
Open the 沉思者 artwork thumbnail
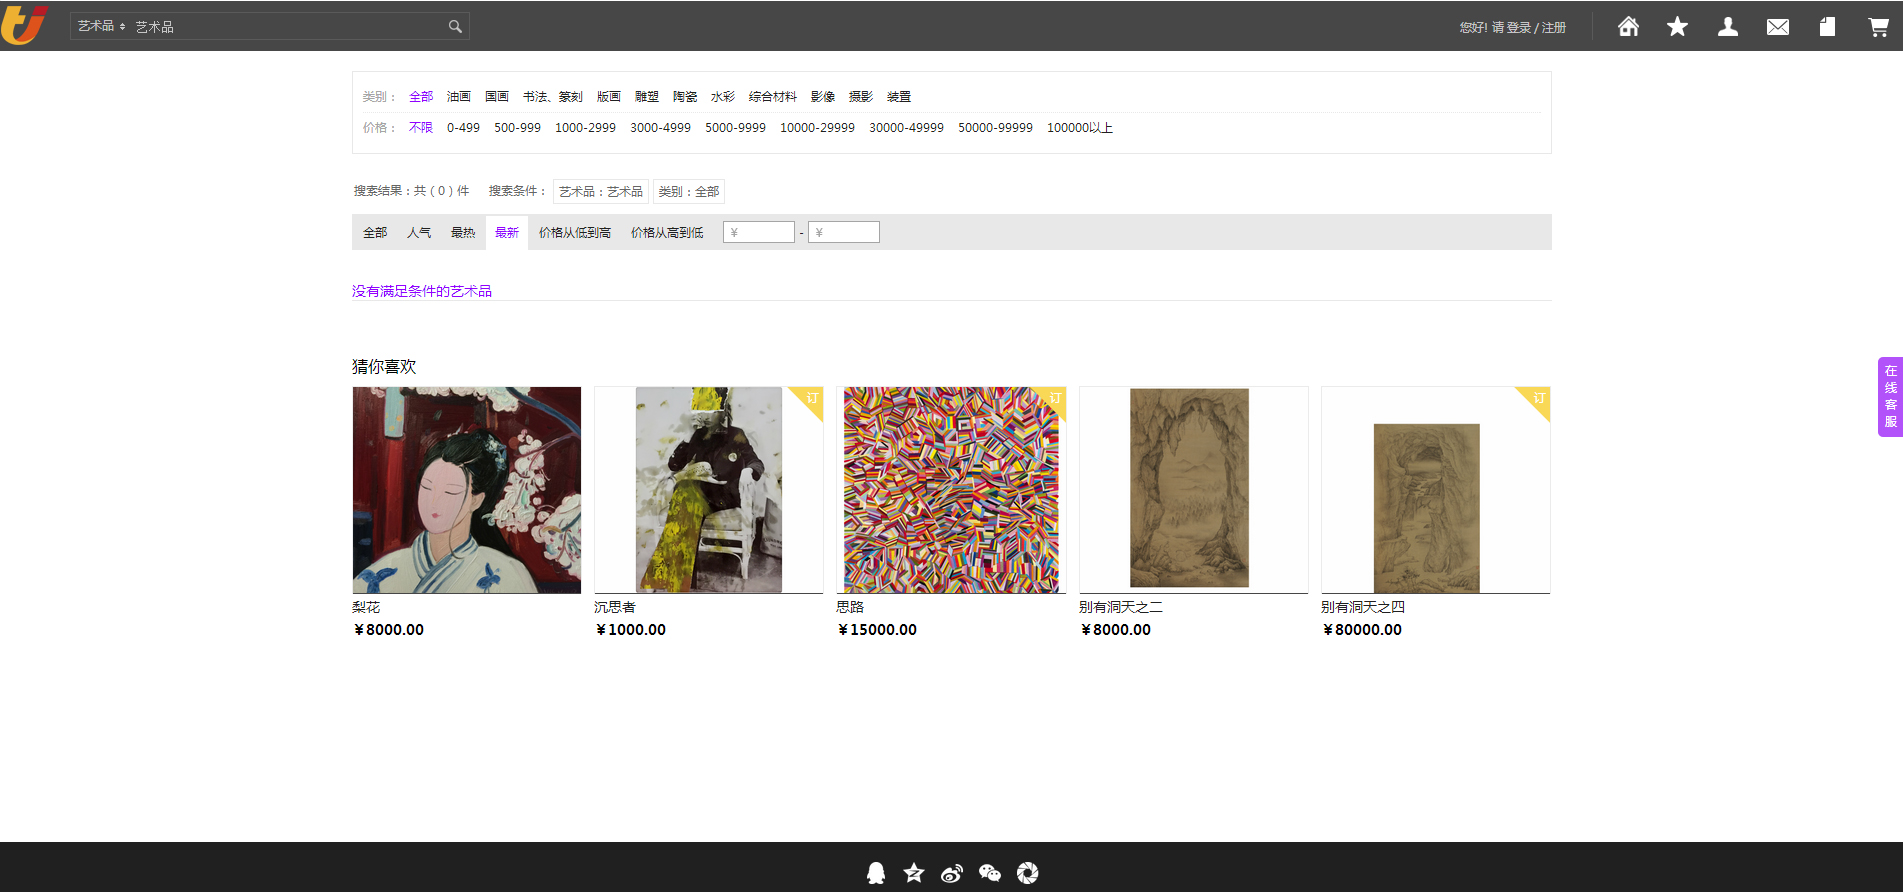tap(709, 490)
